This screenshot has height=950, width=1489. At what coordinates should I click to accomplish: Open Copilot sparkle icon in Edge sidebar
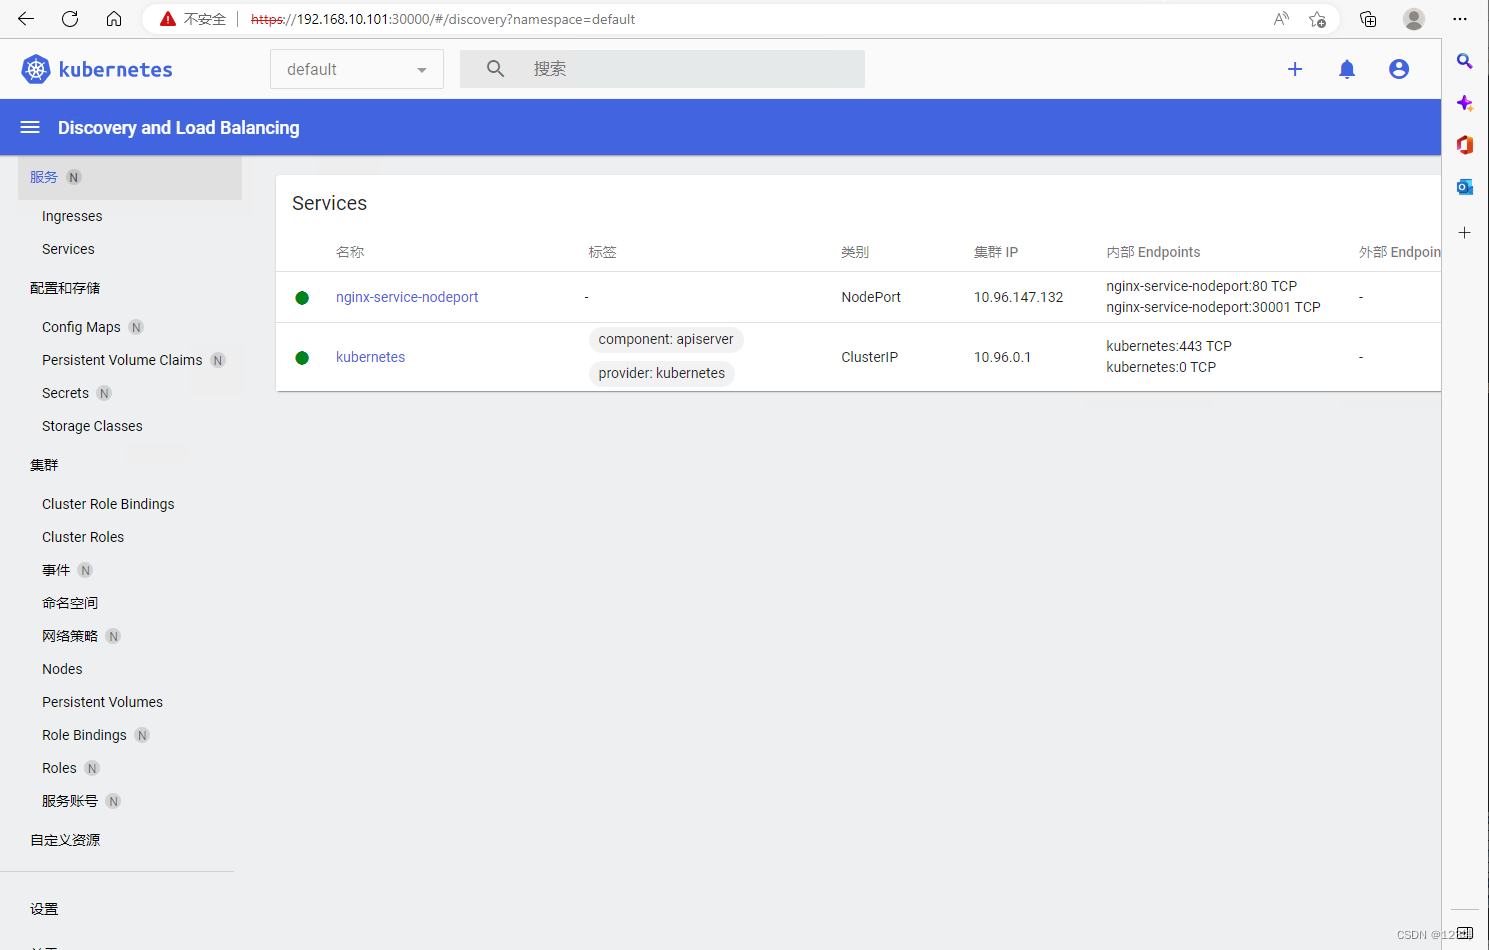(x=1465, y=103)
